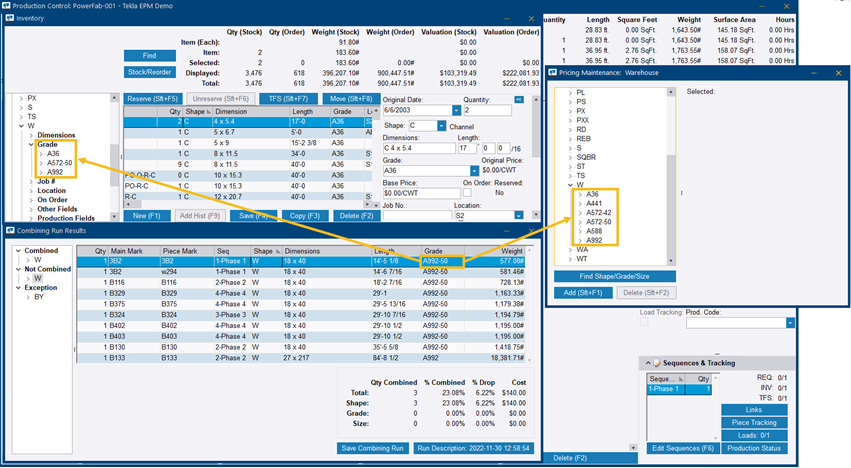Viewport: 851px width, 468px height.
Task: Click the Production Control application icon
Action: 7,5
